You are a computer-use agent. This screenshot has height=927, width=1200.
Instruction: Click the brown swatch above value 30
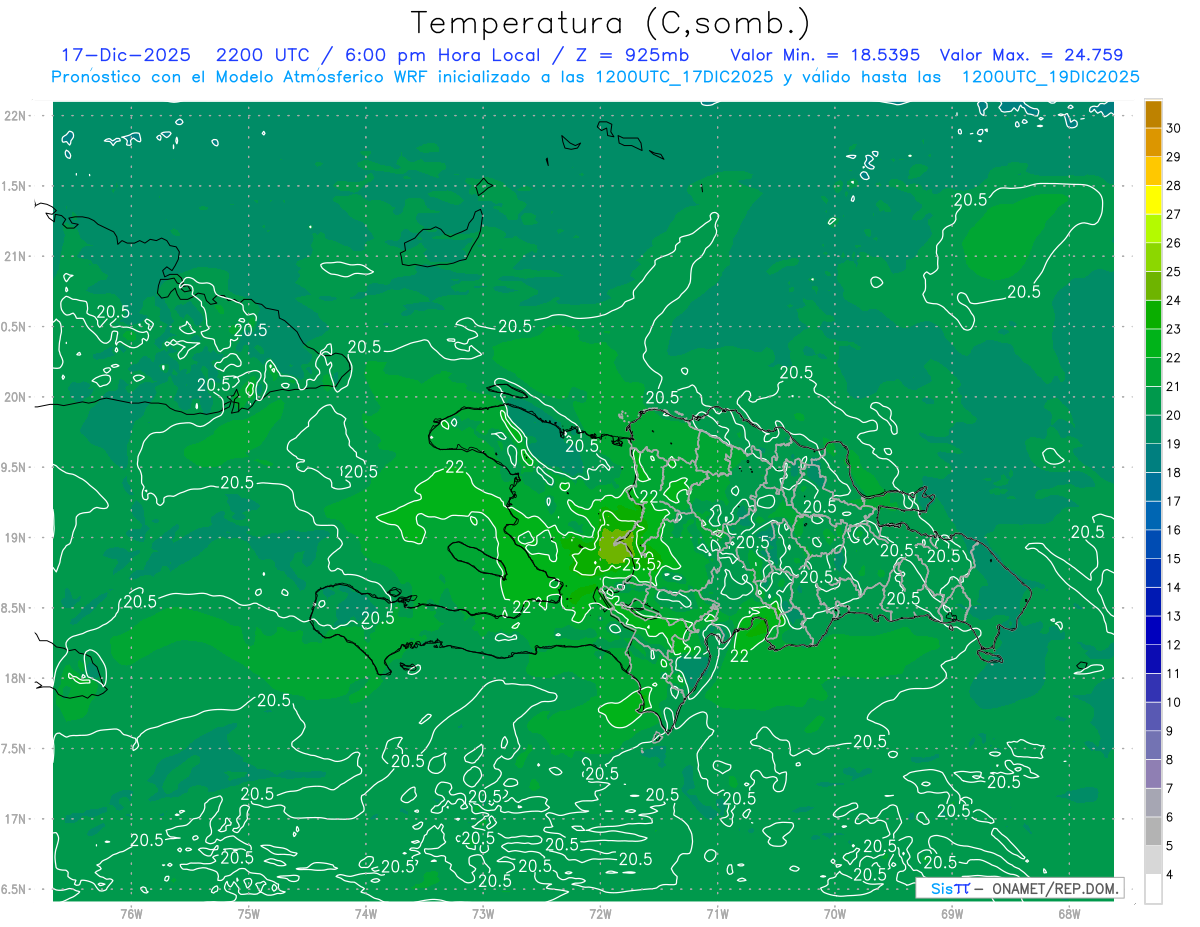point(1153,115)
